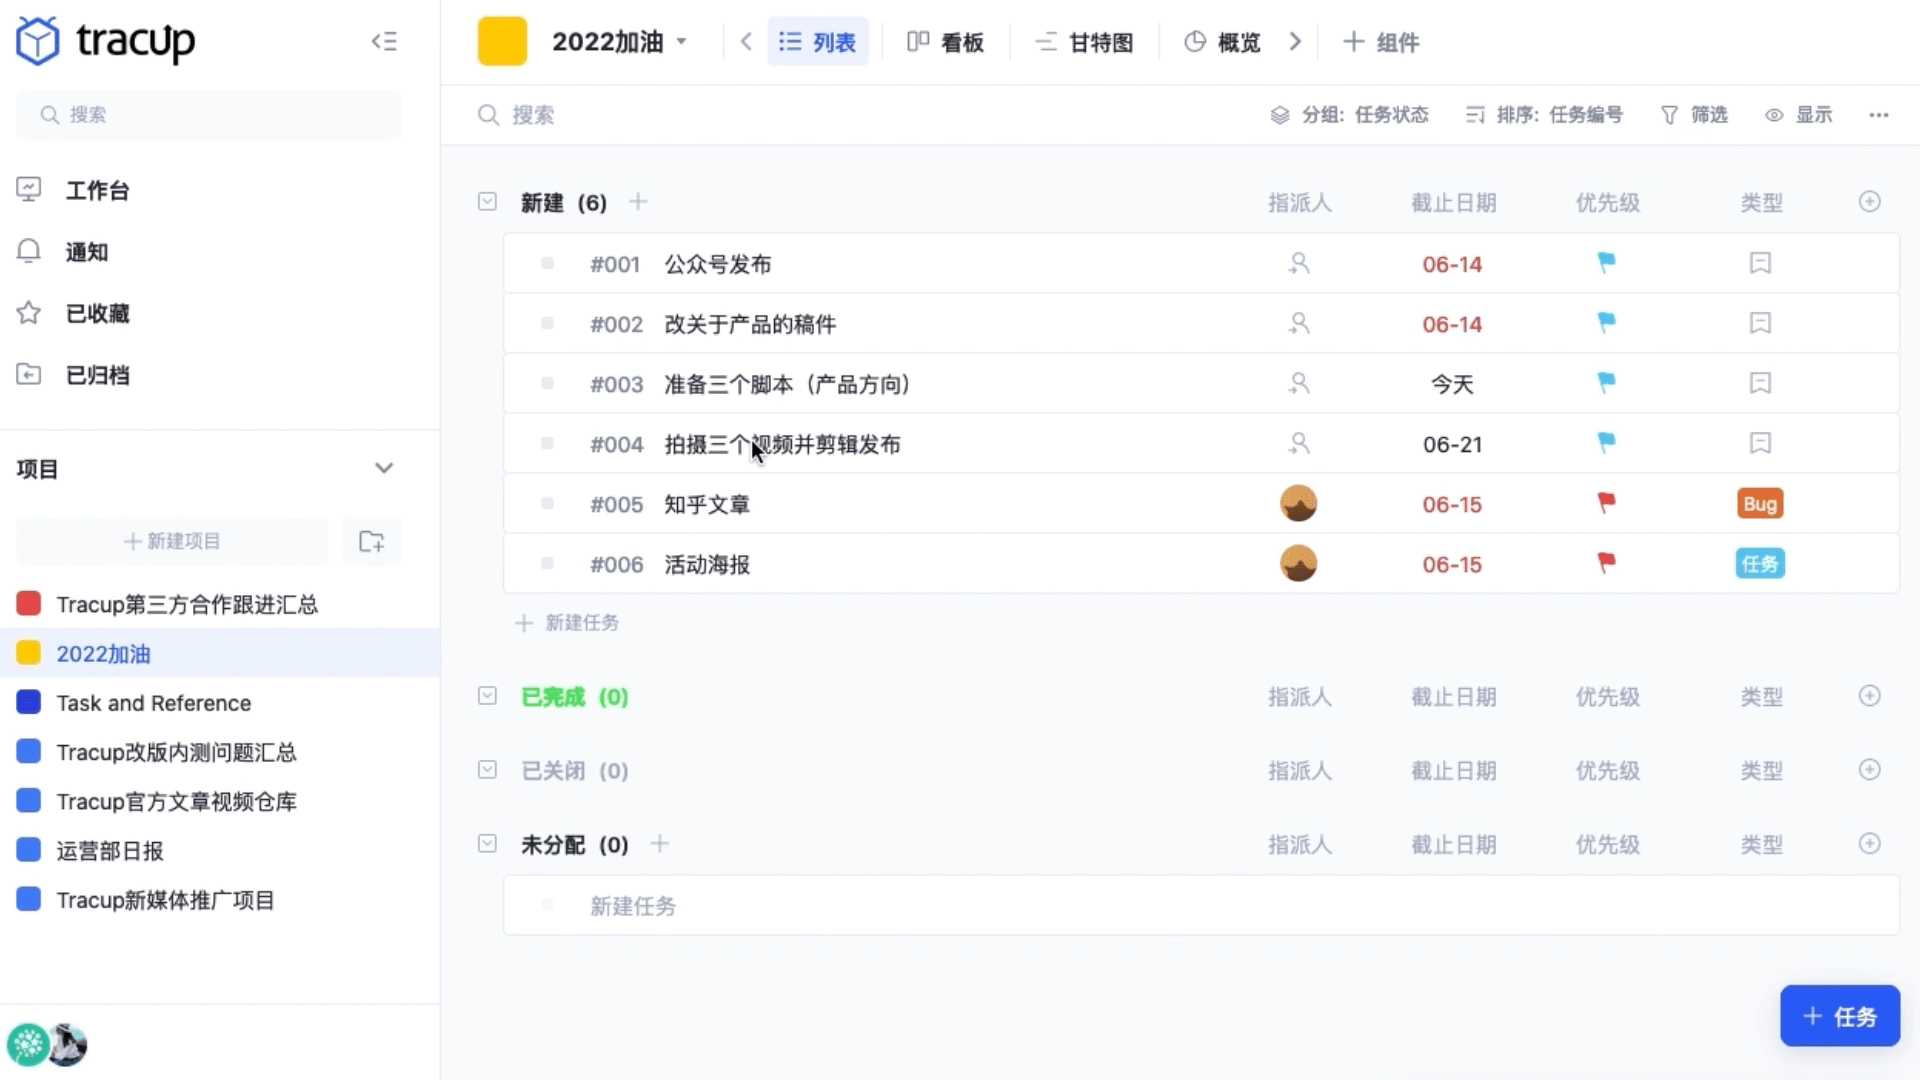1920x1080 pixels.
Task: Click the yellow 2022加油 project color square
Action: (x=501, y=41)
